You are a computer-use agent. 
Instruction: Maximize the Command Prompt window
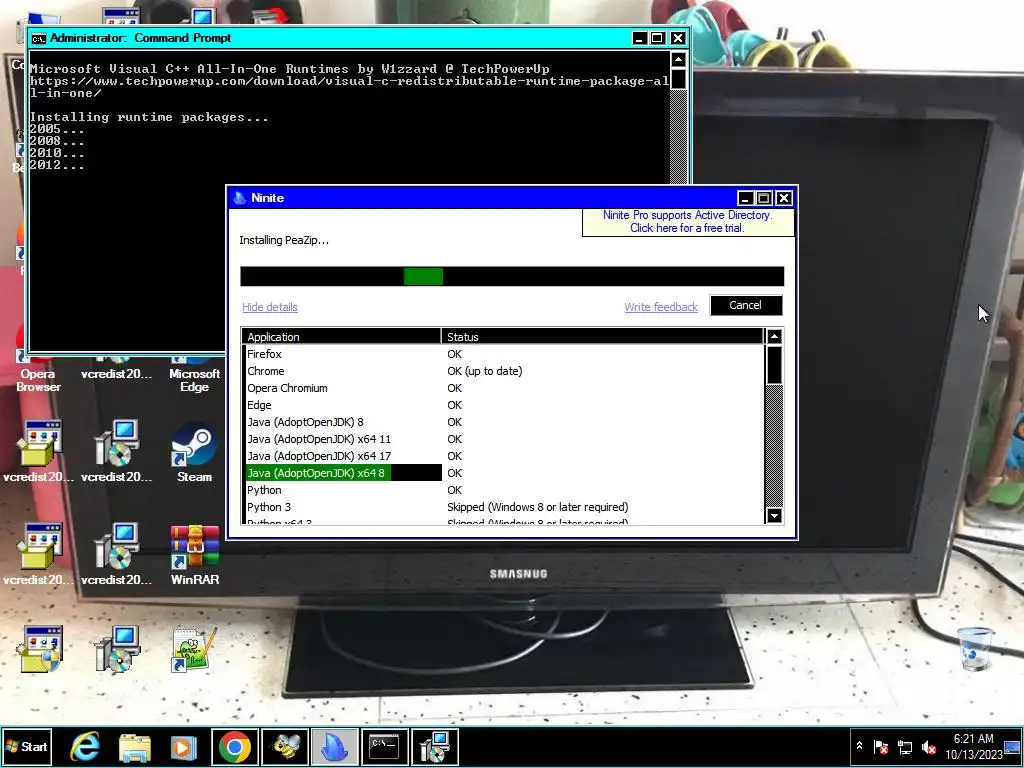[658, 38]
